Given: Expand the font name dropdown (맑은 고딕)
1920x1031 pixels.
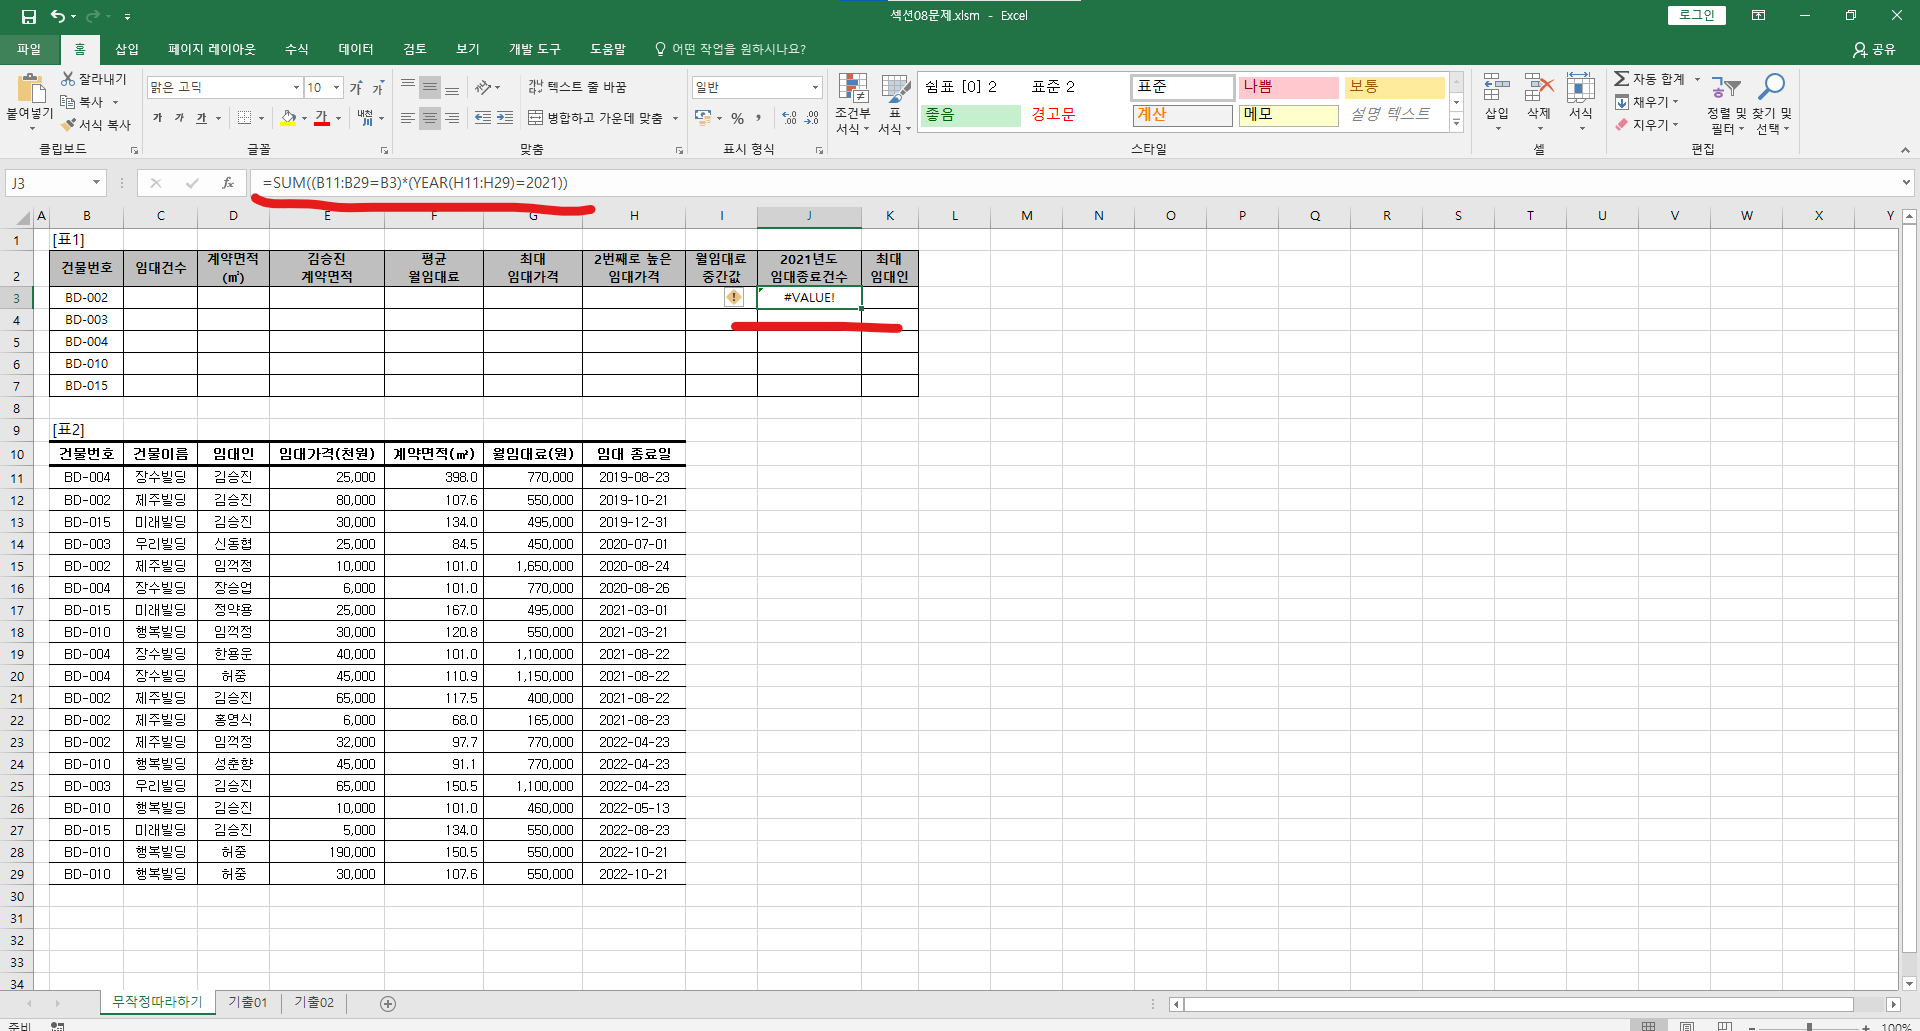Looking at the screenshot, I should tap(296, 88).
